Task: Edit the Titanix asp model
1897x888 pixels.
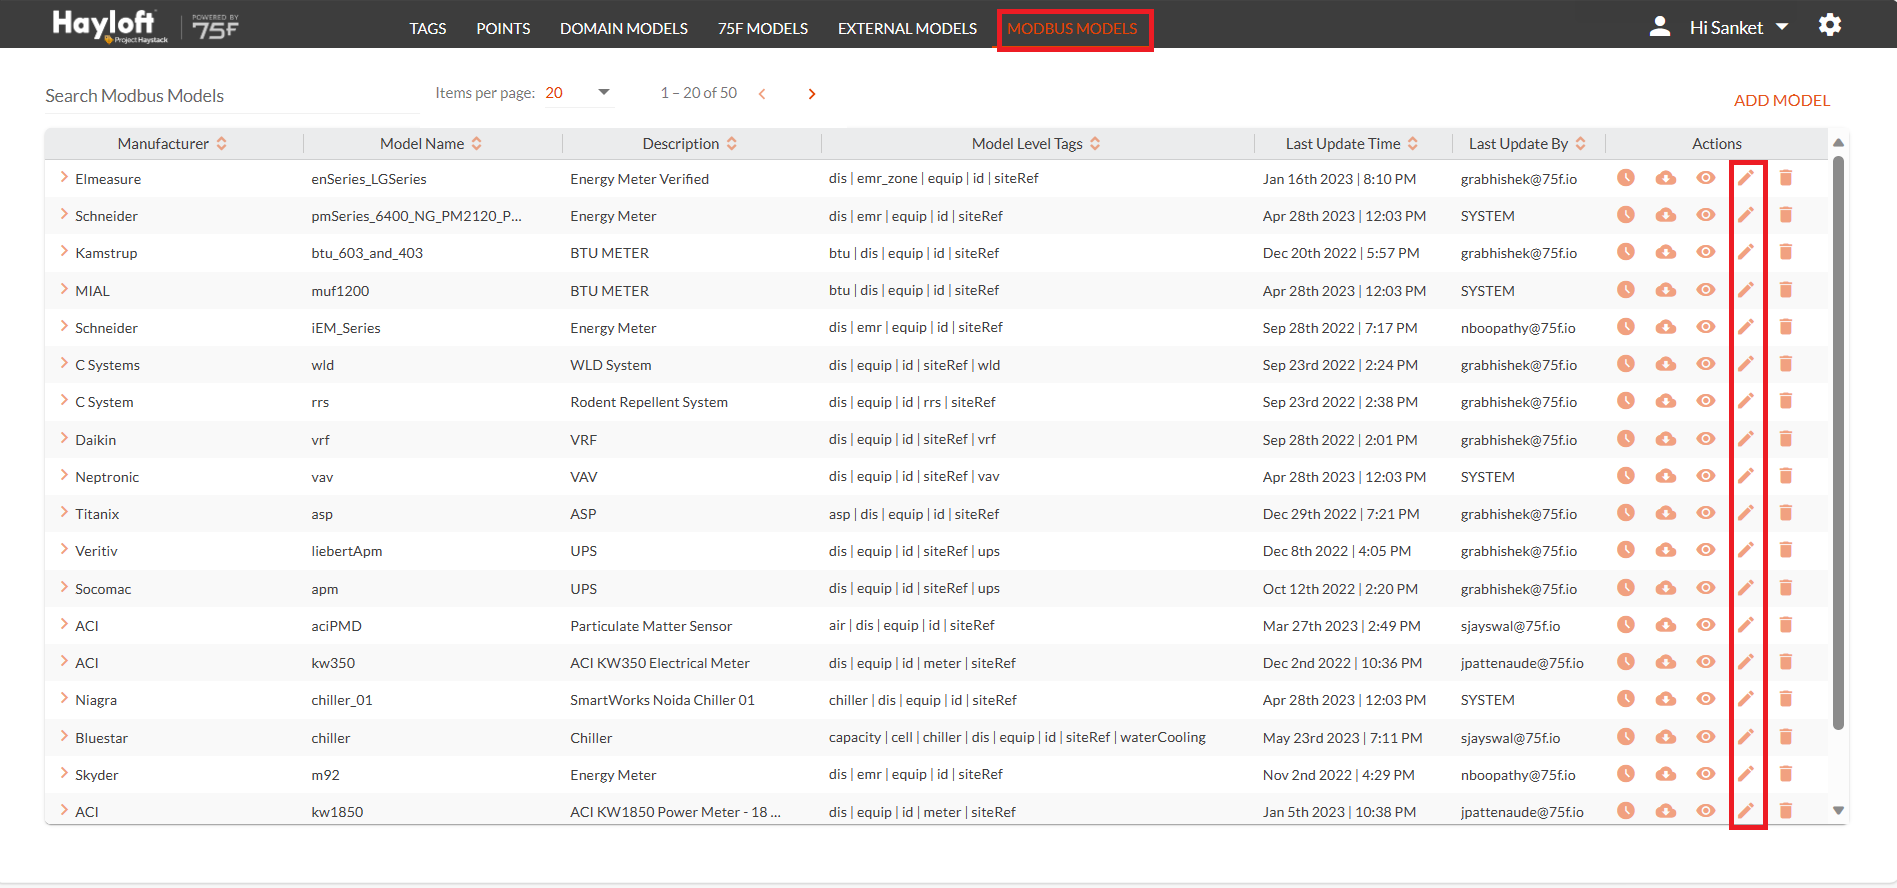Action: point(1746,513)
